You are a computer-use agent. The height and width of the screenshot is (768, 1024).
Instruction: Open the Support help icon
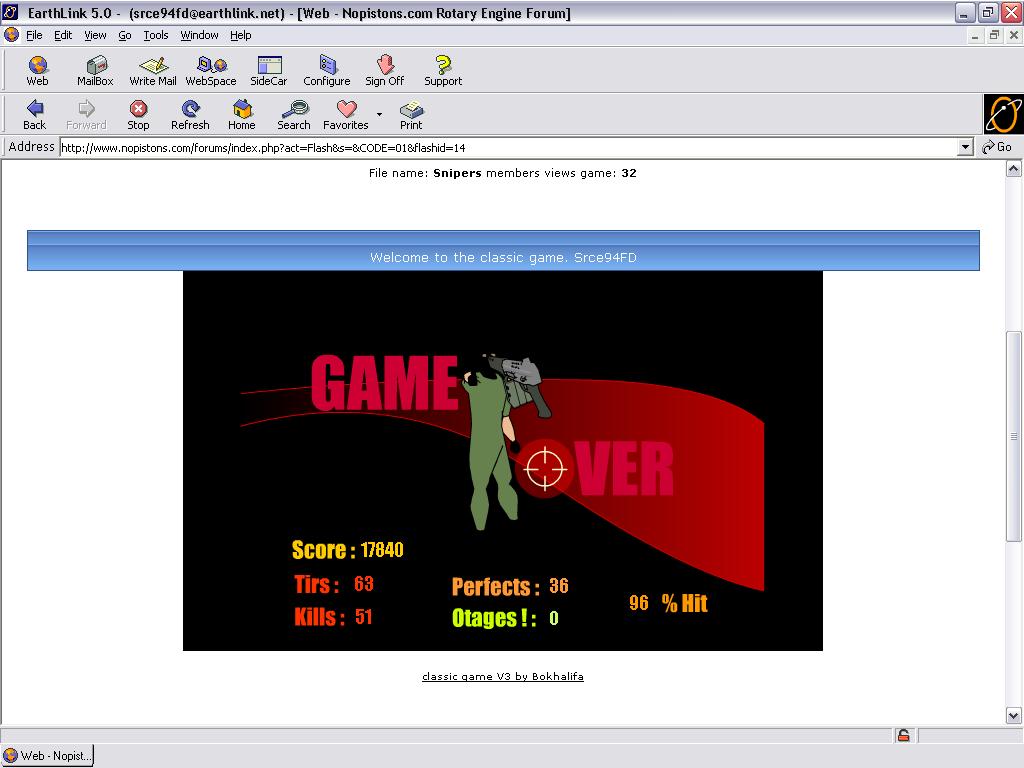443,70
